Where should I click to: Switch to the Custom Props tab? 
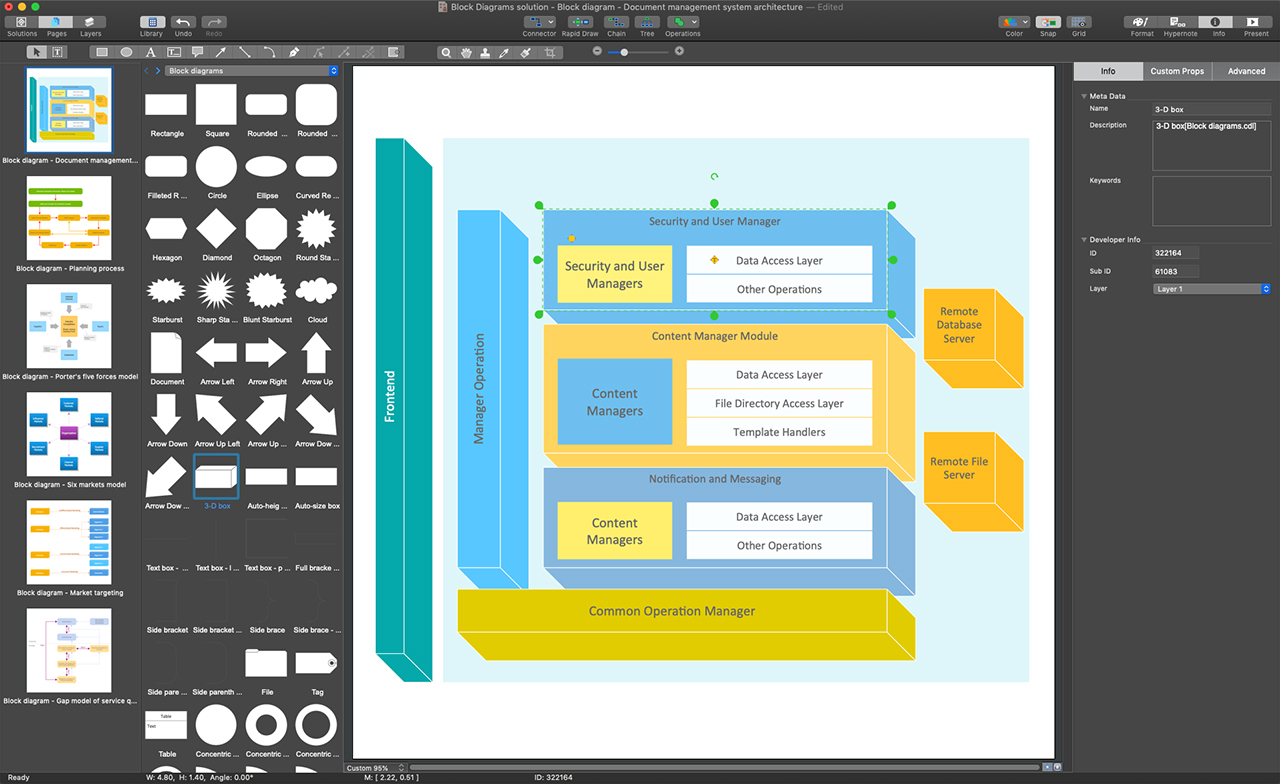(x=1177, y=71)
